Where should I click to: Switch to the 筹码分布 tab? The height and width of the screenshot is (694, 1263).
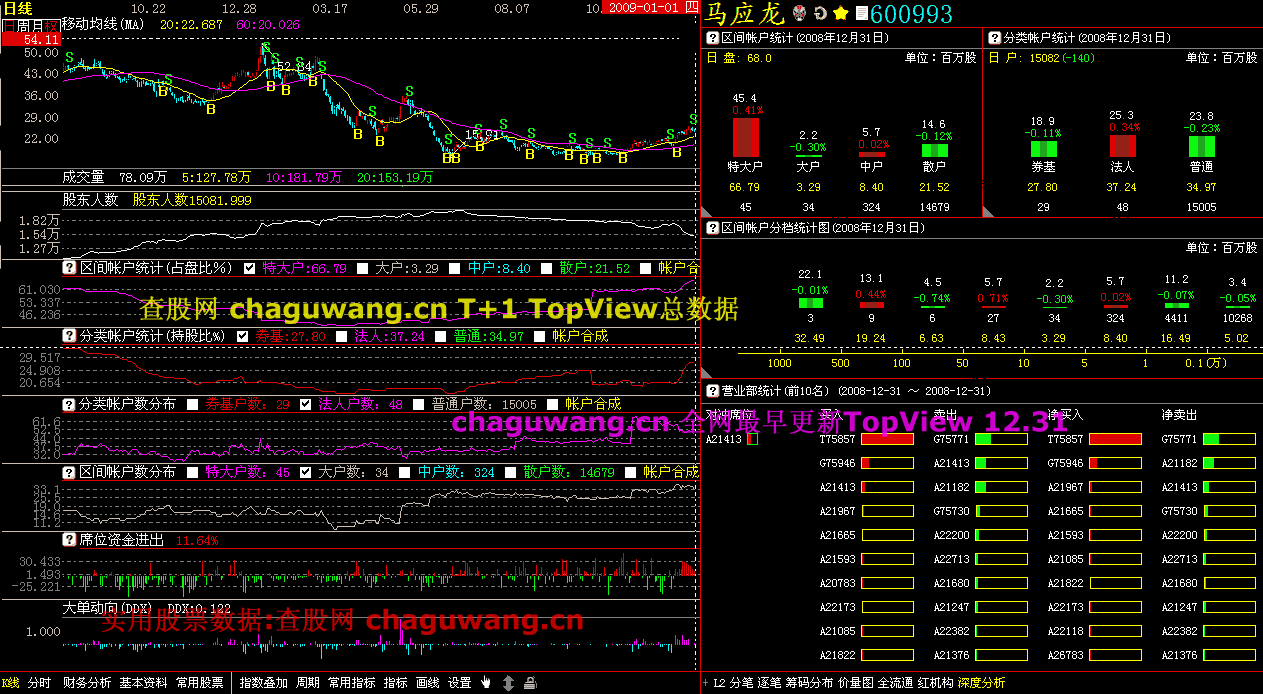(809, 683)
